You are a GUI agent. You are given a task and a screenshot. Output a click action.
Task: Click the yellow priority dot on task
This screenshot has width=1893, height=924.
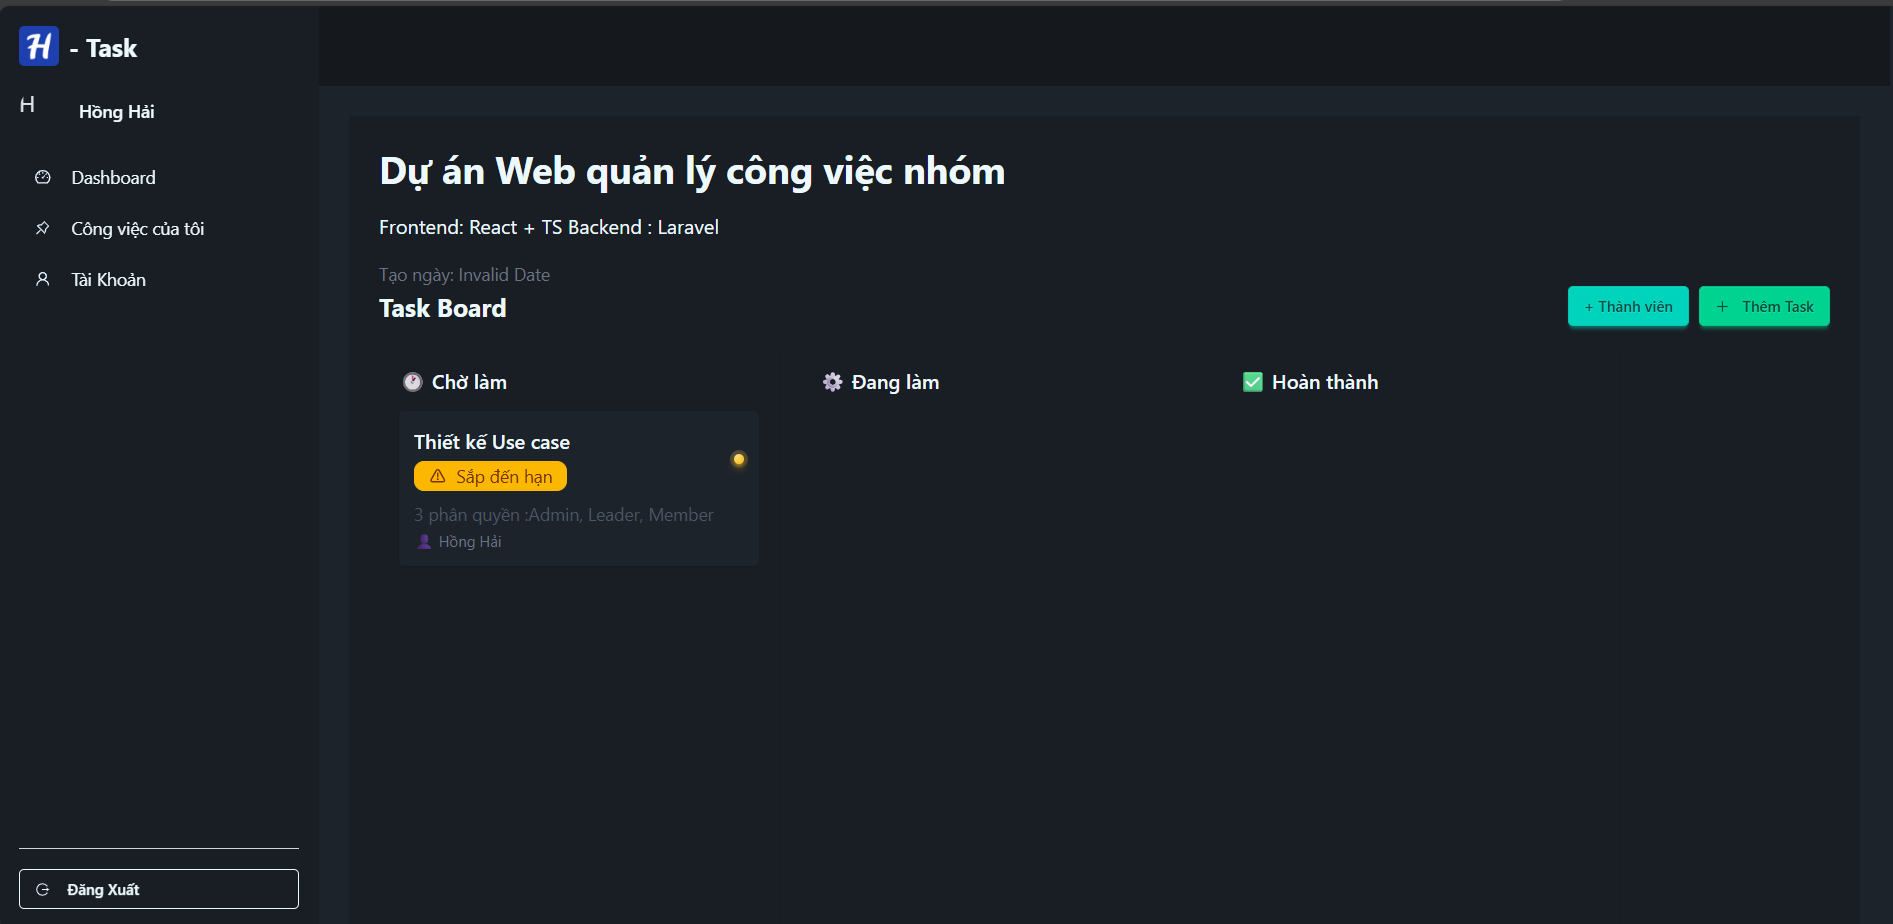point(739,459)
